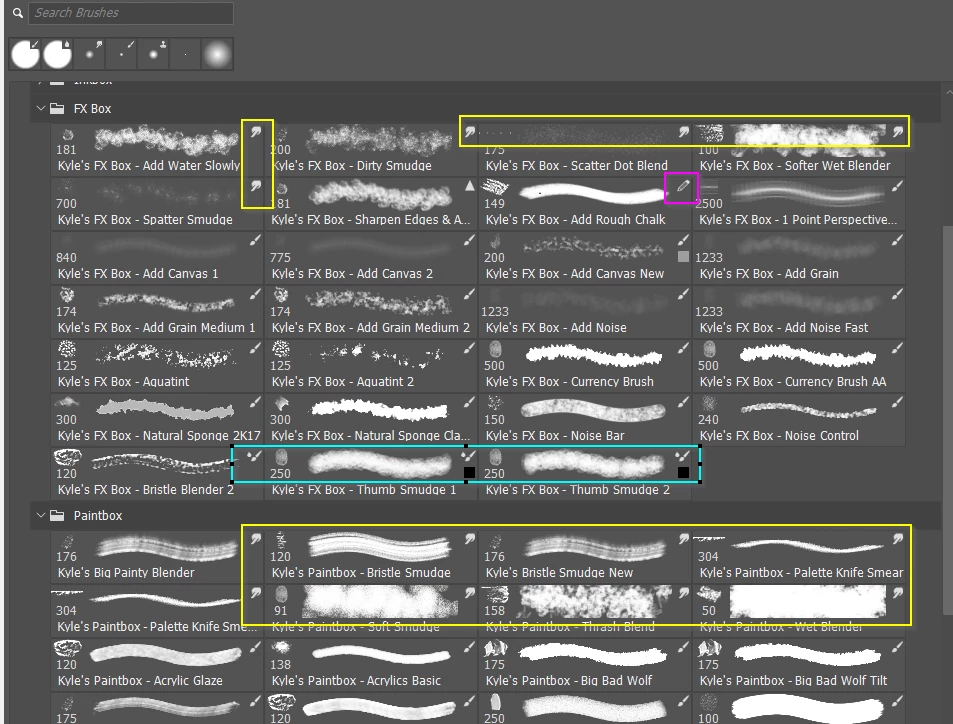Select Kyle's Paintbox - Acrylic Glaze

[157, 665]
